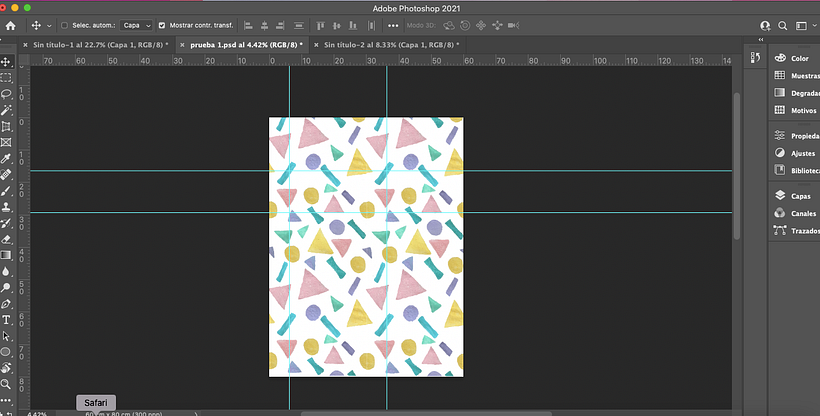Align bottom edges in options bar
This screenshot has width=820, height=416.
point(353,25)
